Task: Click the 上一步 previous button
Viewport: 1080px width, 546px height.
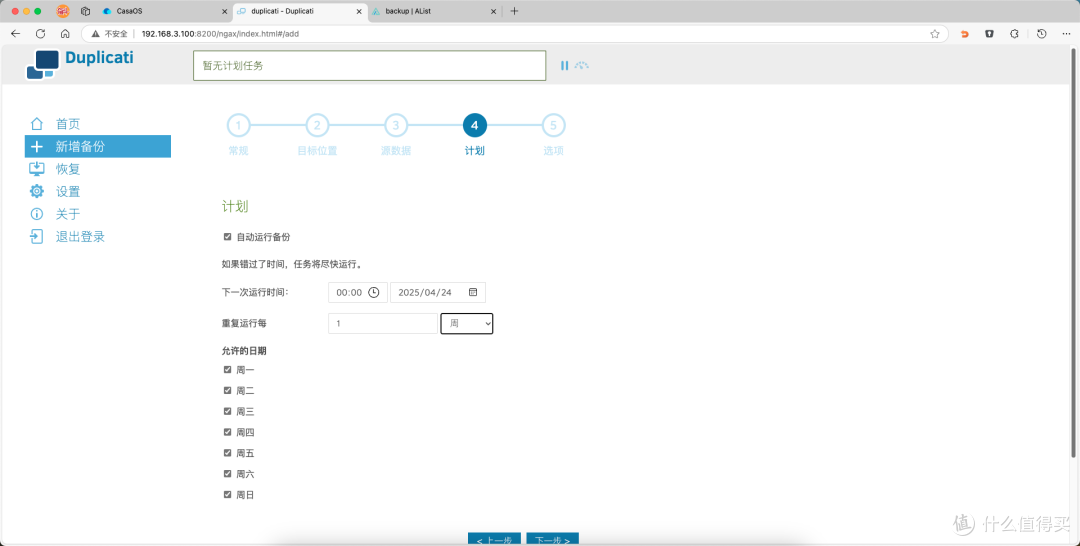Action: pyautogui.click(x=495, y=539)
